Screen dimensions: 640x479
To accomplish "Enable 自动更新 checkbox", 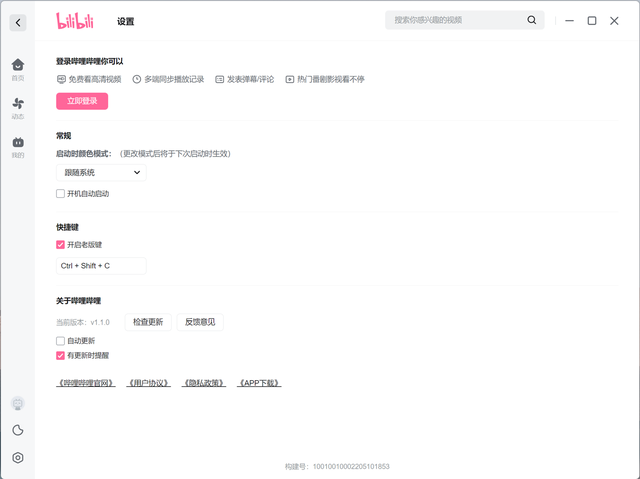I will tap(61, 341).
